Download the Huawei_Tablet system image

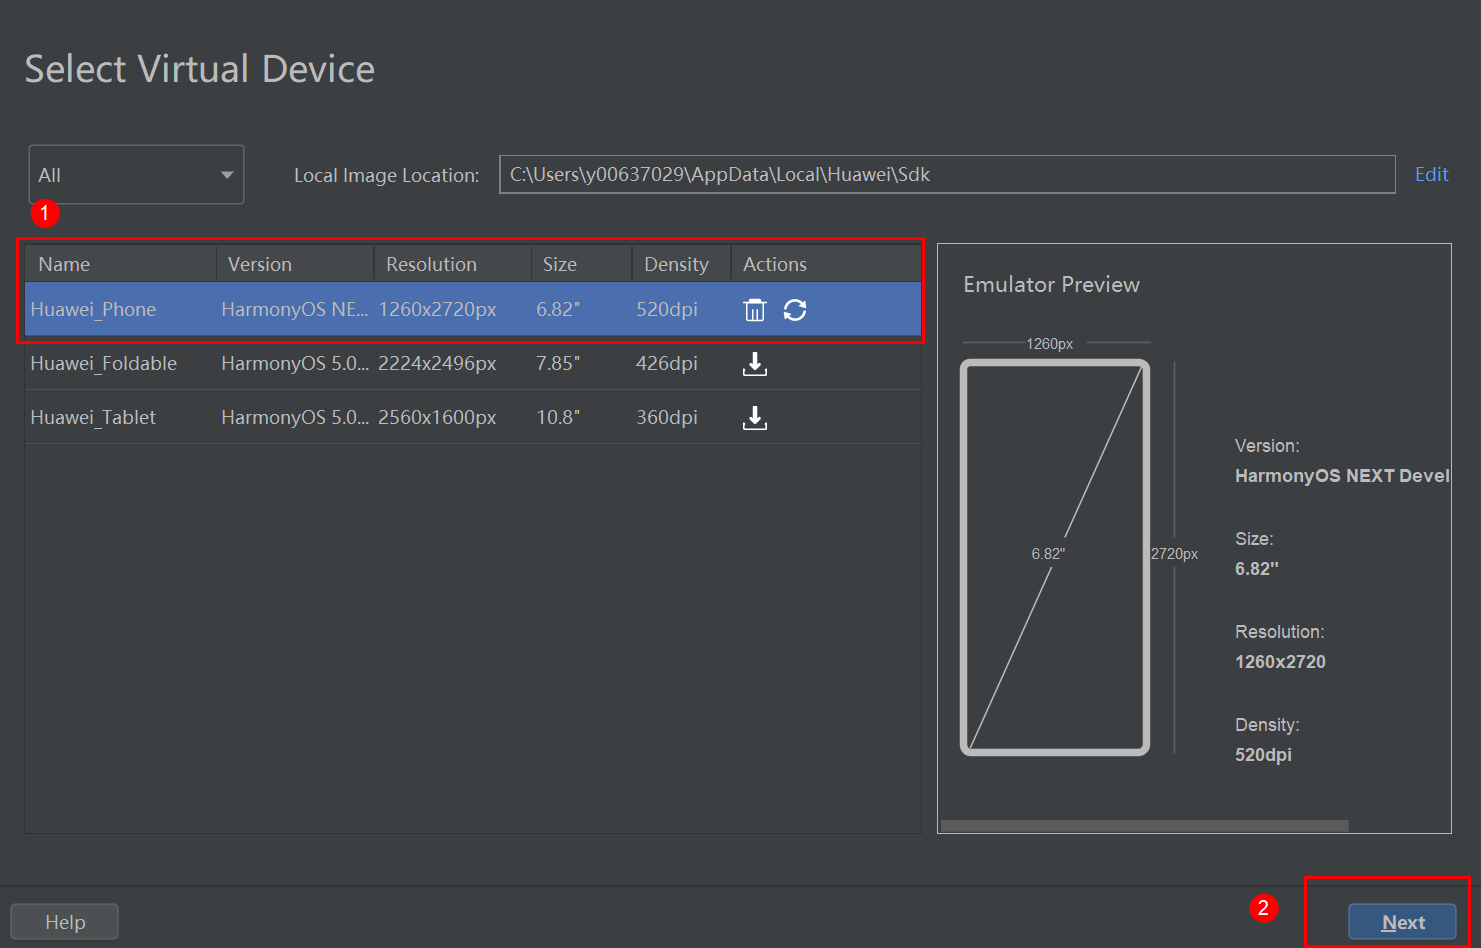coord(755,418)
